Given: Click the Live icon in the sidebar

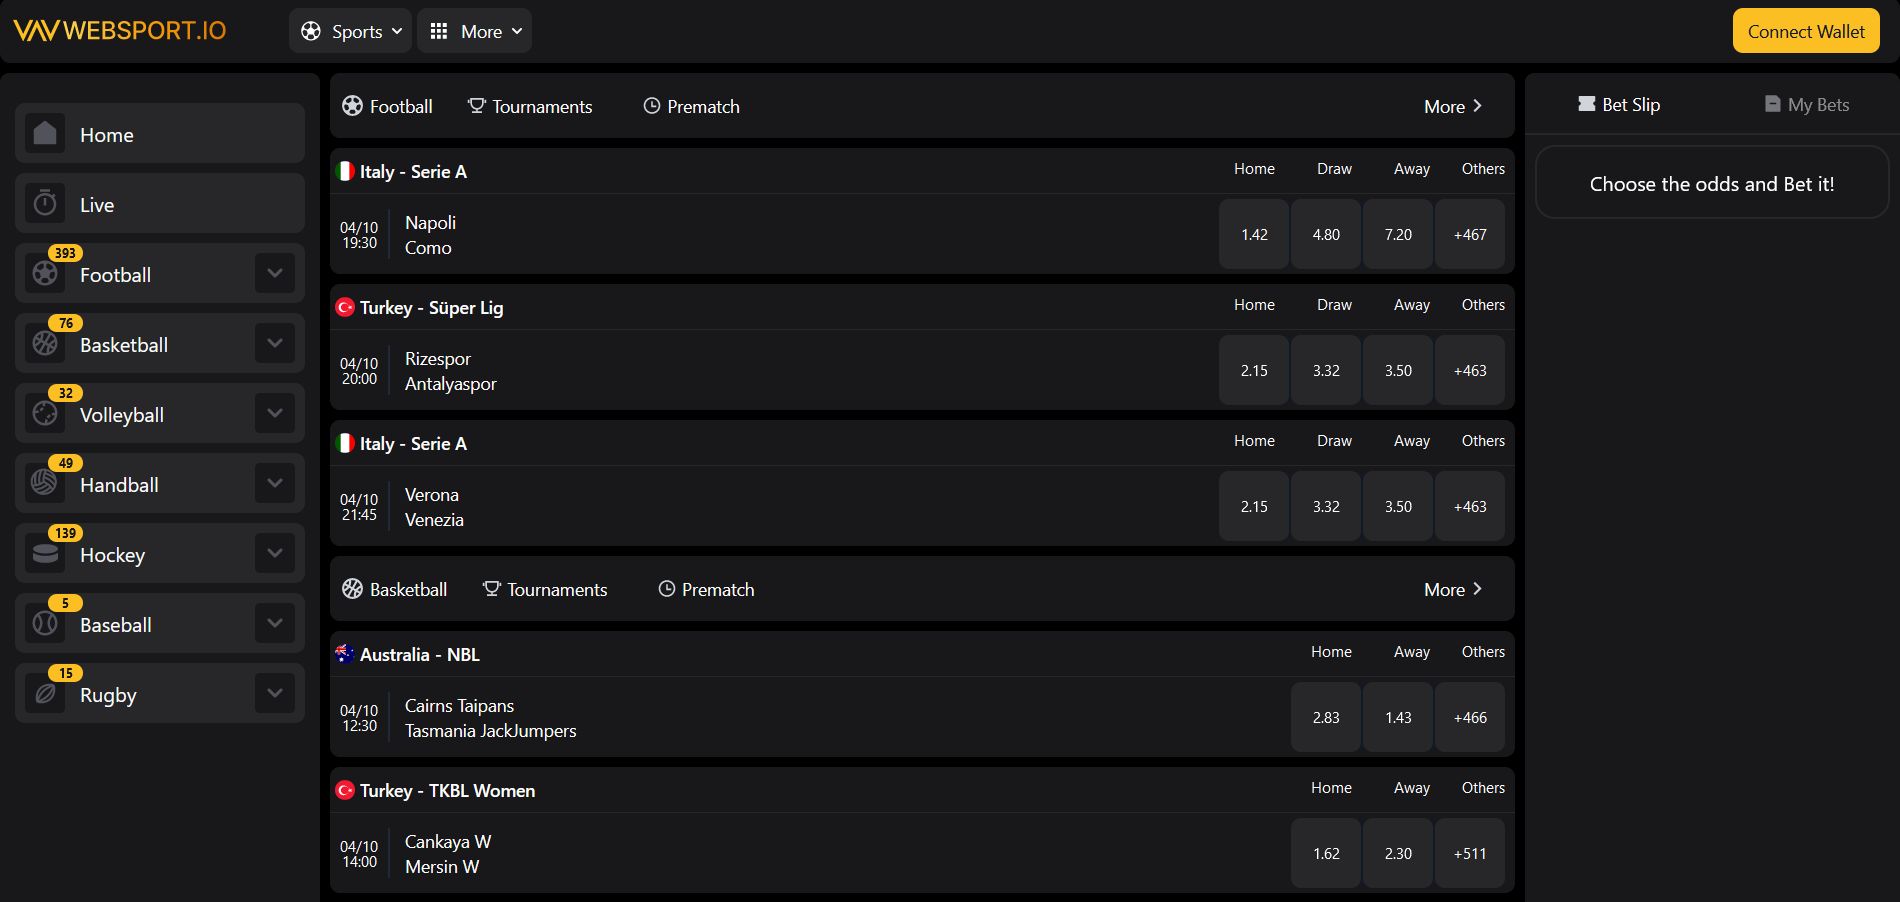Looking at the screenshot, I should pos(45,203).
